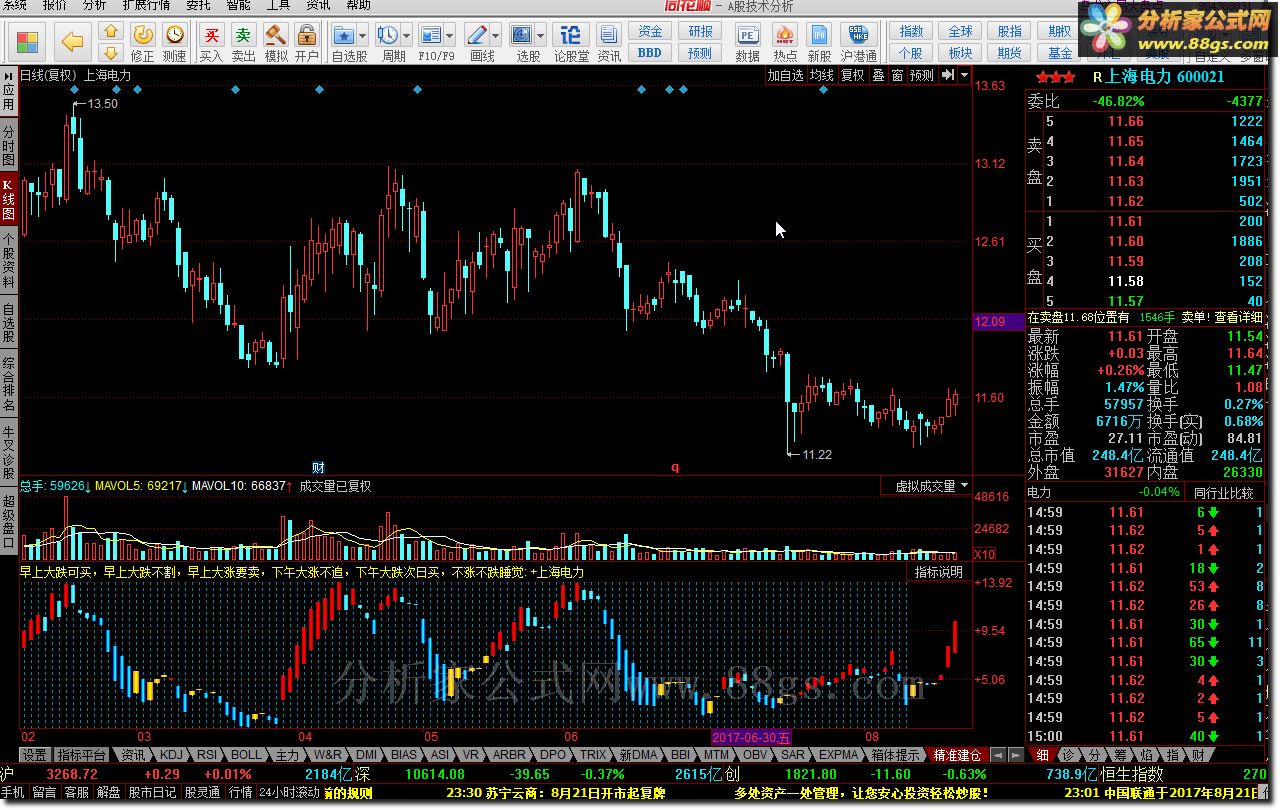Expand the 虚拟成交量 dropdown

[964, 486]
